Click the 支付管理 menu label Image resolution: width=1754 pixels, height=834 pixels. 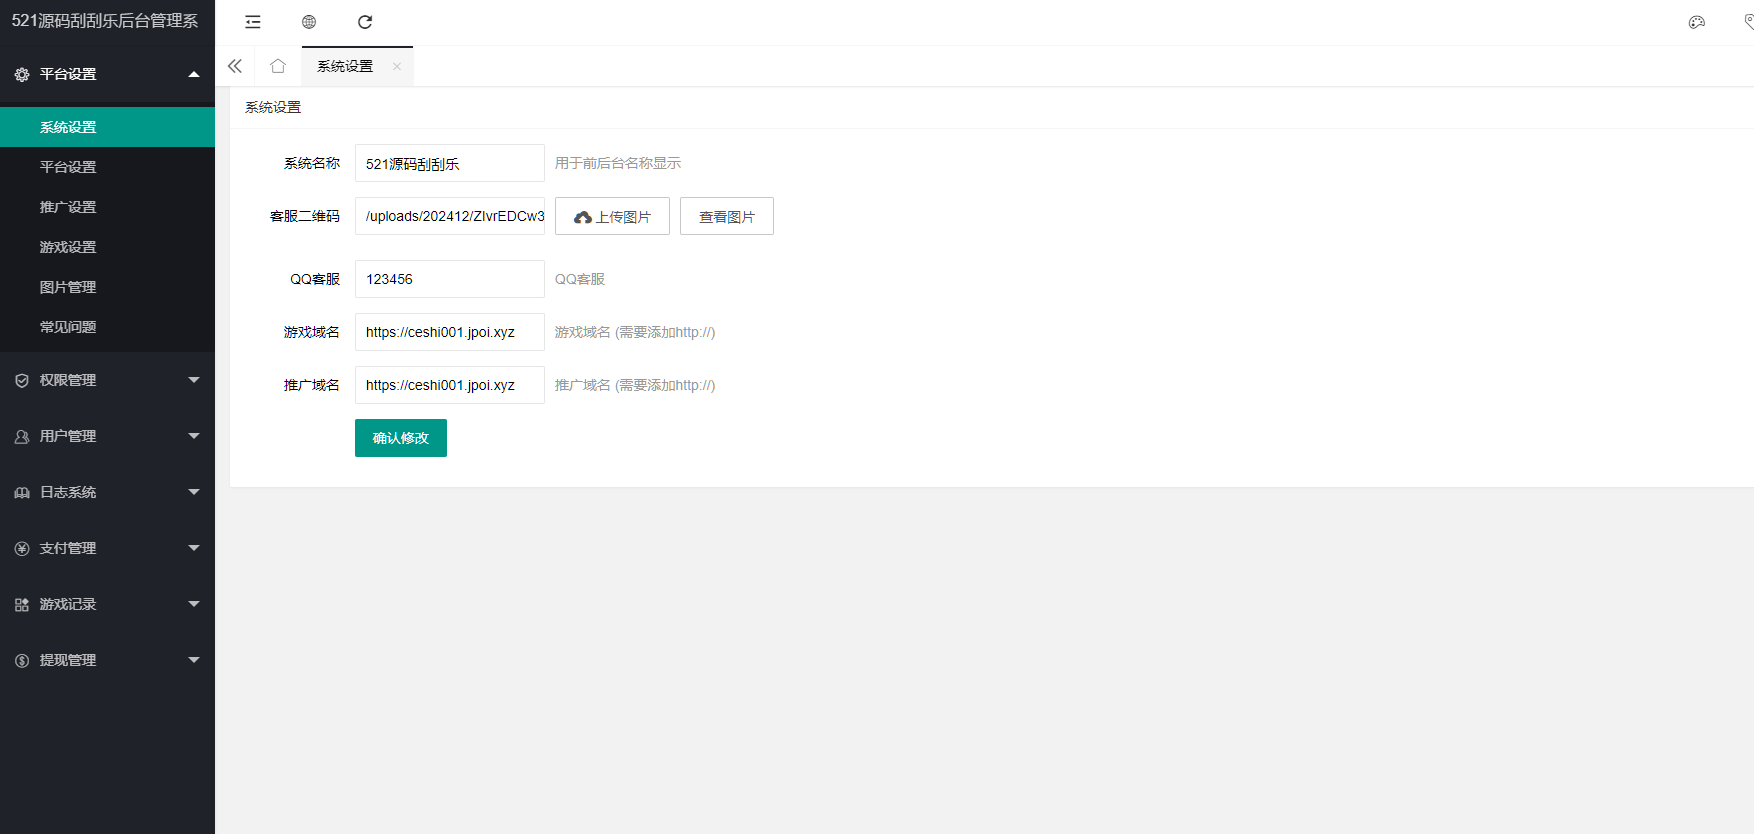[x=68, y=548]
